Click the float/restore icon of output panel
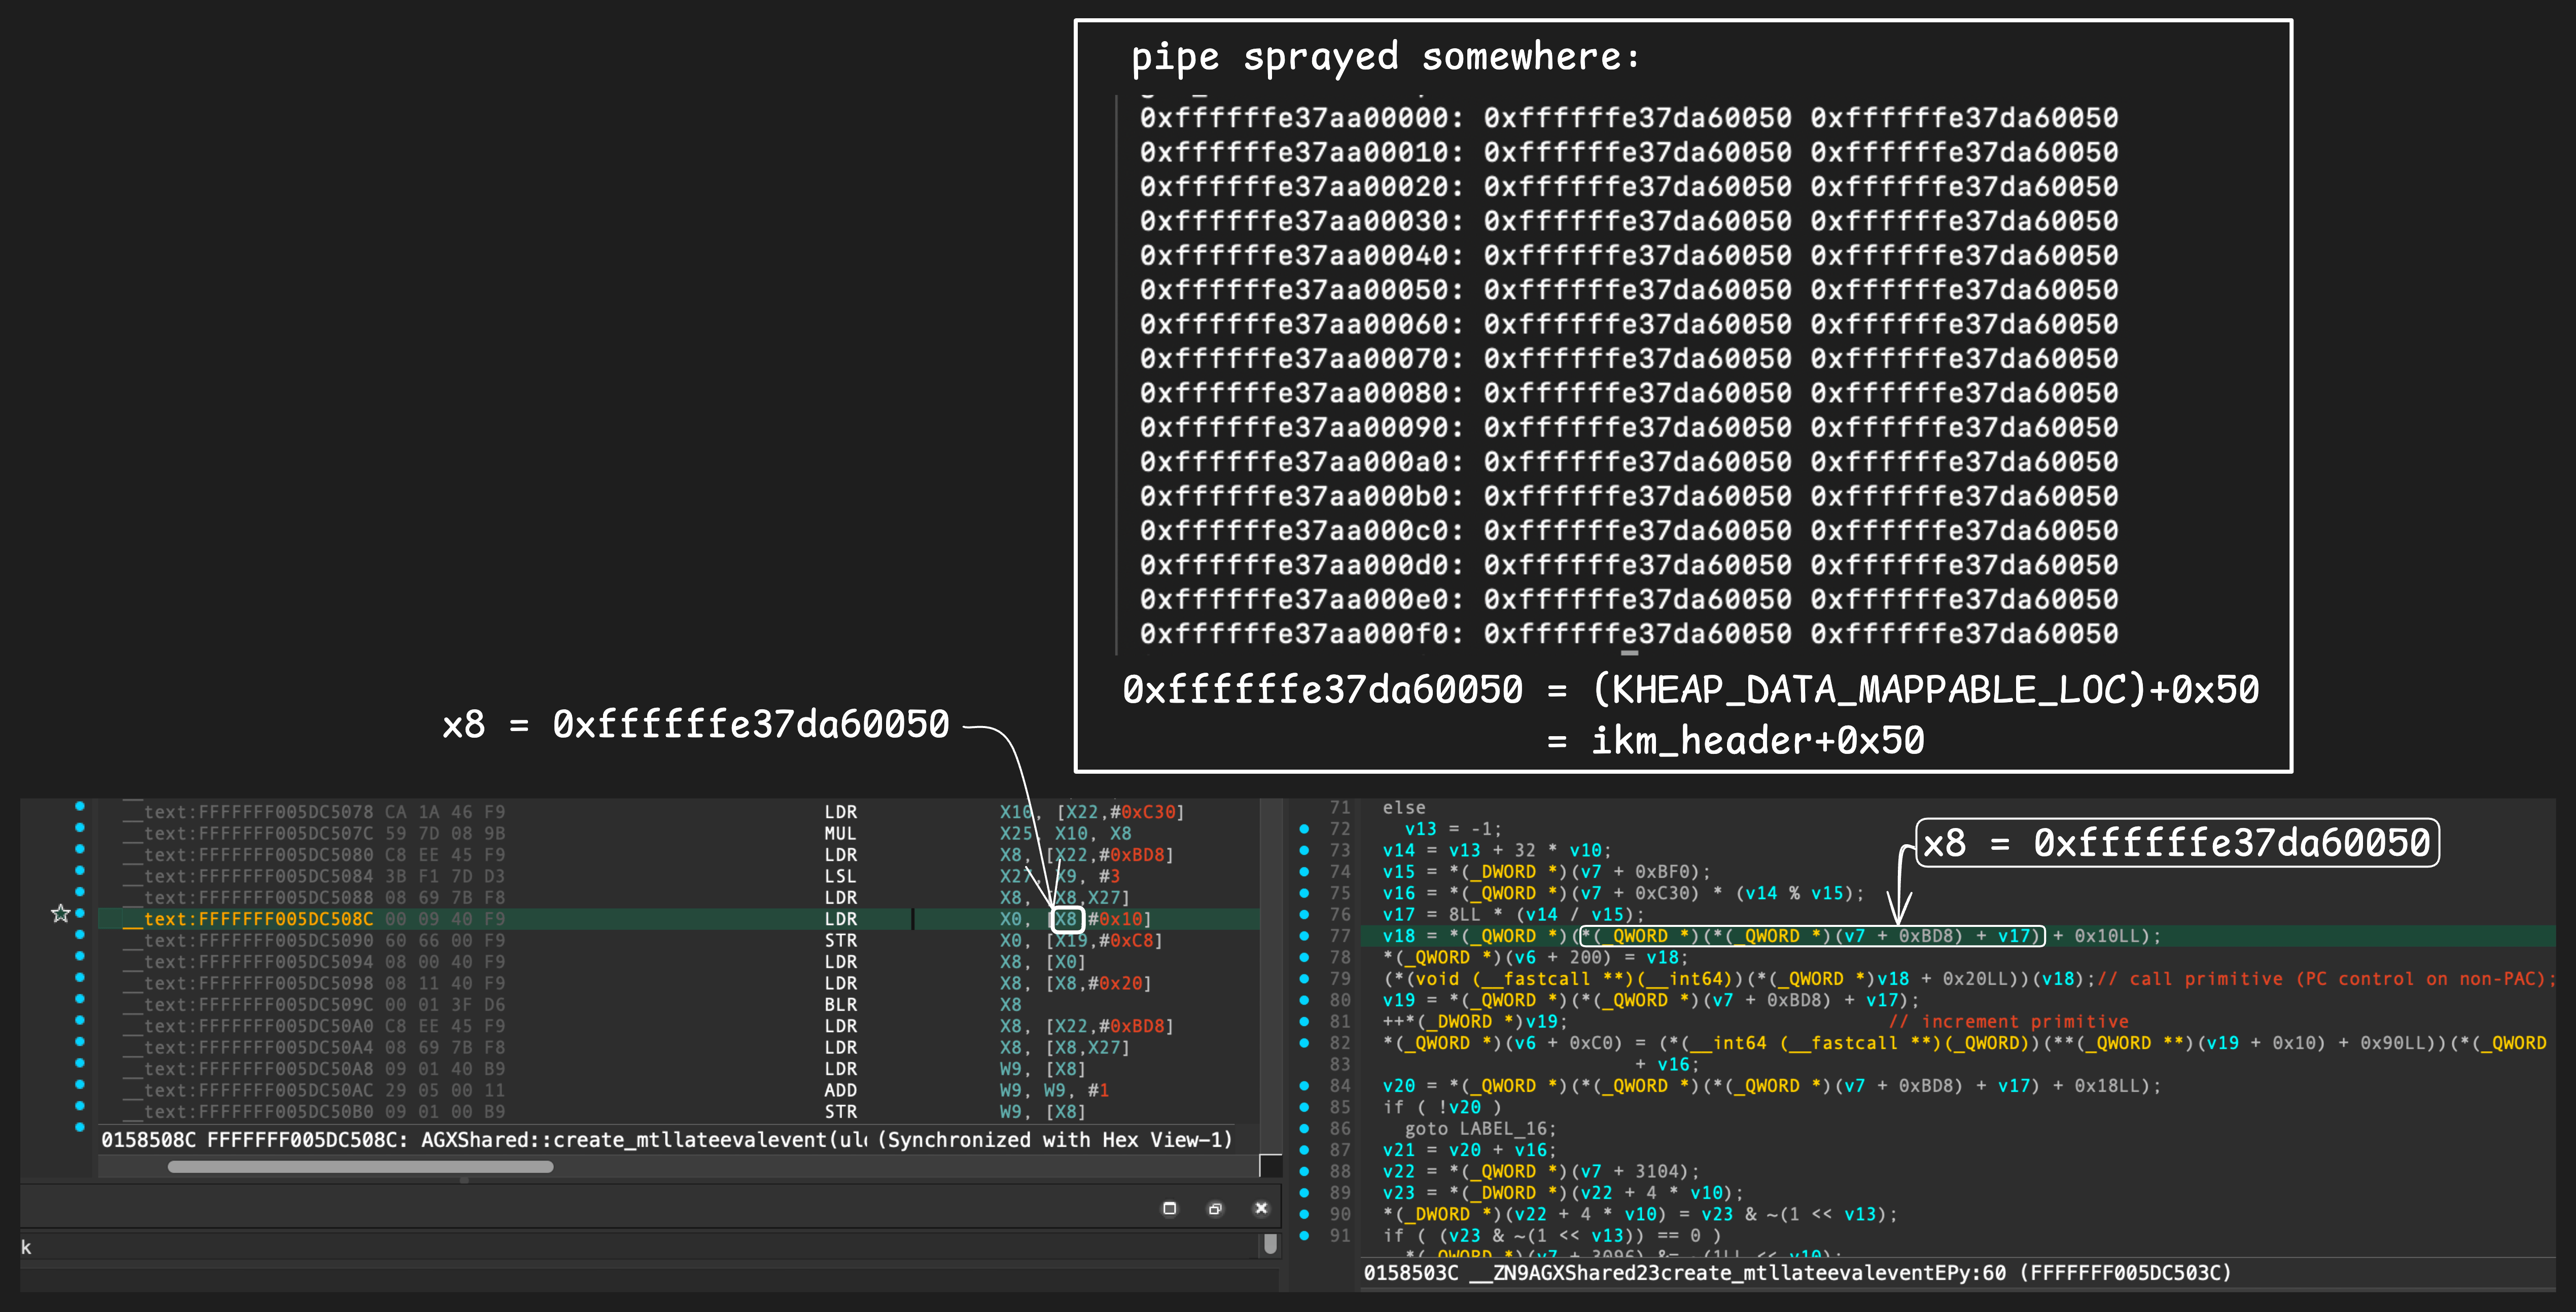Image resolution: width=2576 pixels, height=1312 pixels. pos(1215,1208)
